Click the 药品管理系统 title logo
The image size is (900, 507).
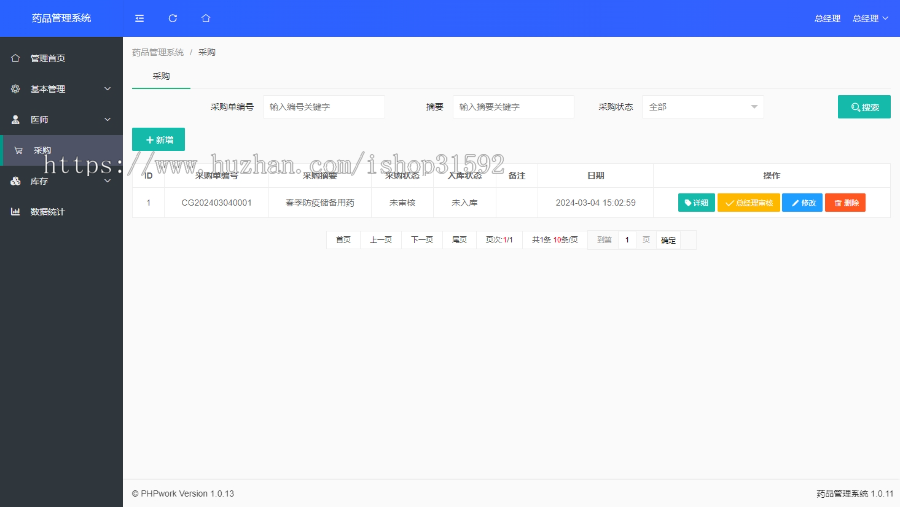(x=61, y=18)
